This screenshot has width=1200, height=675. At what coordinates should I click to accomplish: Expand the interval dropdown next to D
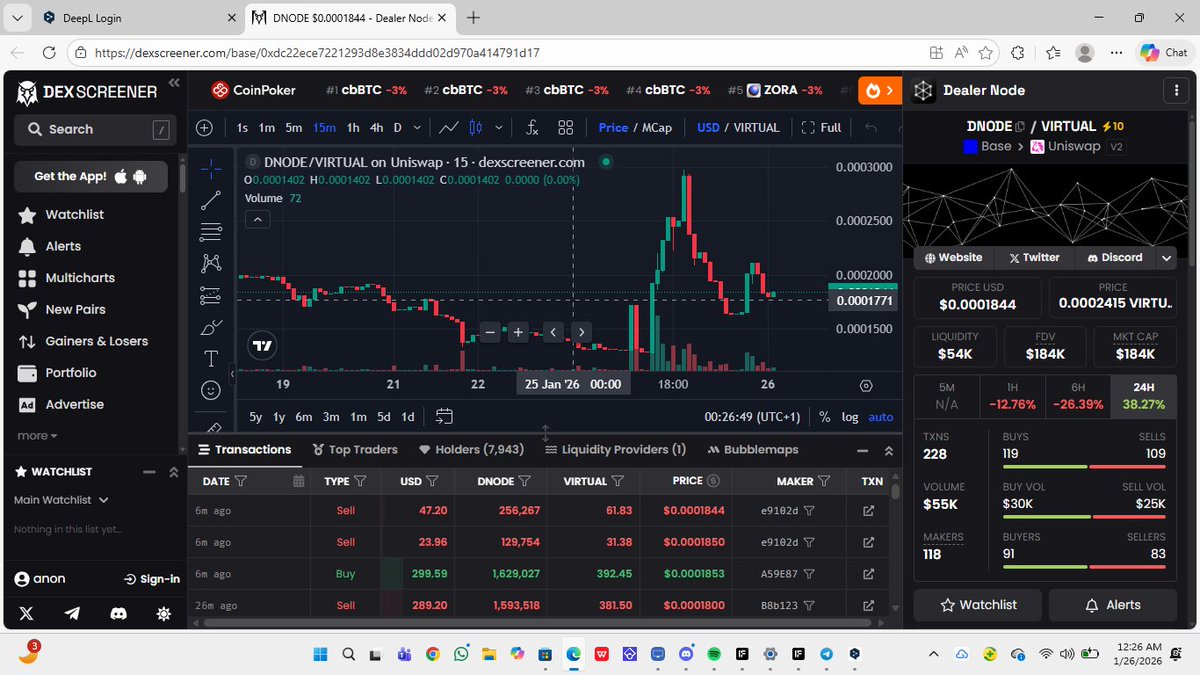coord(417,128)
